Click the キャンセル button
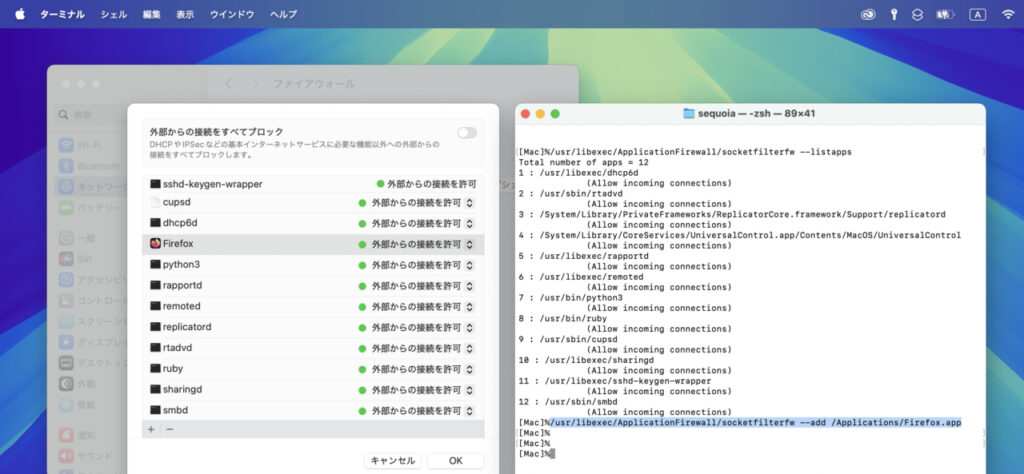 click(x=392, y=461)
